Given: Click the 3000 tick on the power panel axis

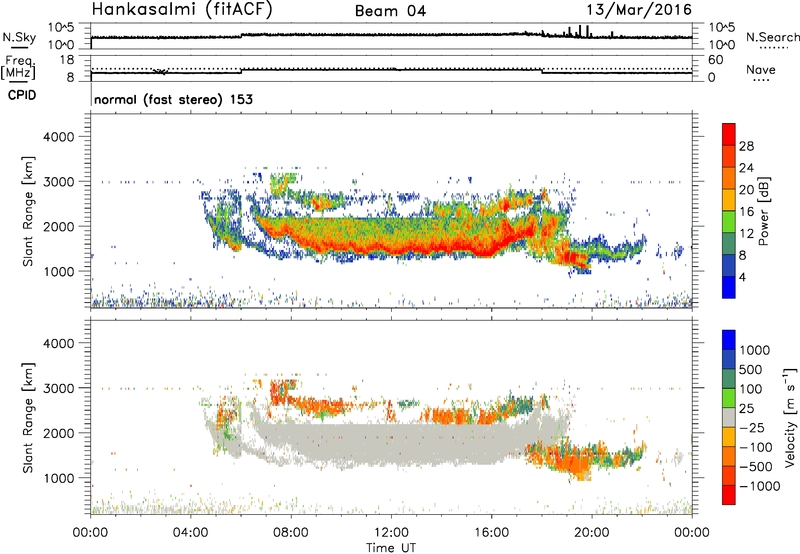Looking at the screenshot, I should (59, 182).
